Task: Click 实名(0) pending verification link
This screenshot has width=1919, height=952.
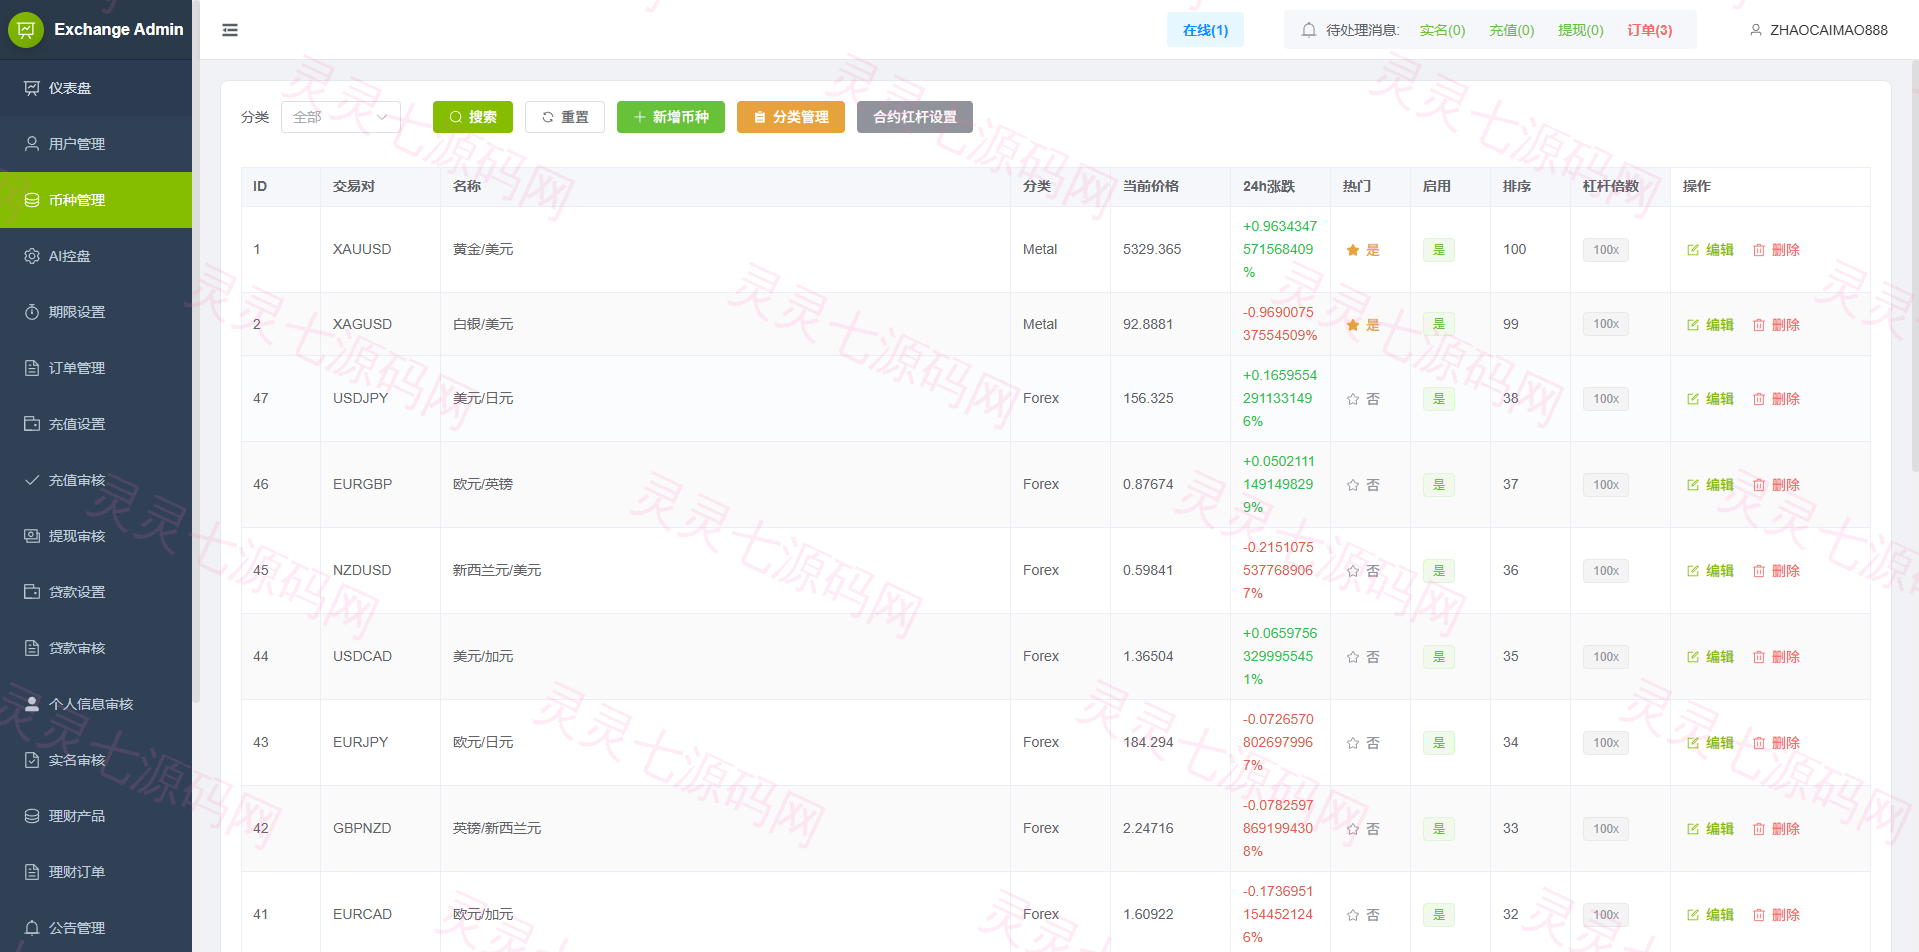Action: [x=1442, y=30]
